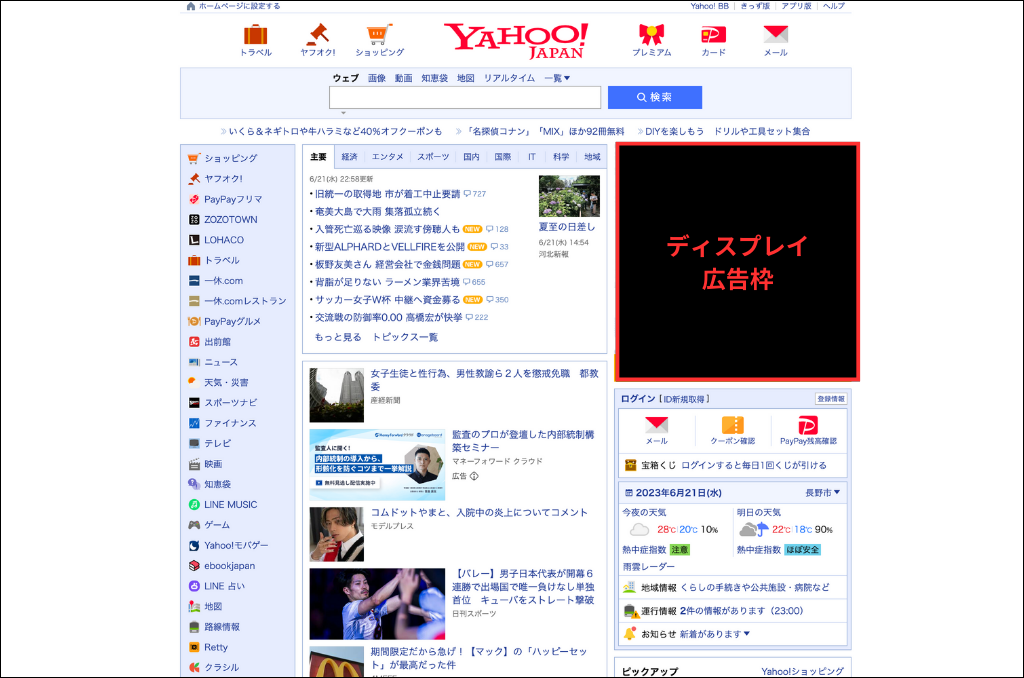Open headline 背脂が足りない ラーメン業界苦境

coord(387,282)
